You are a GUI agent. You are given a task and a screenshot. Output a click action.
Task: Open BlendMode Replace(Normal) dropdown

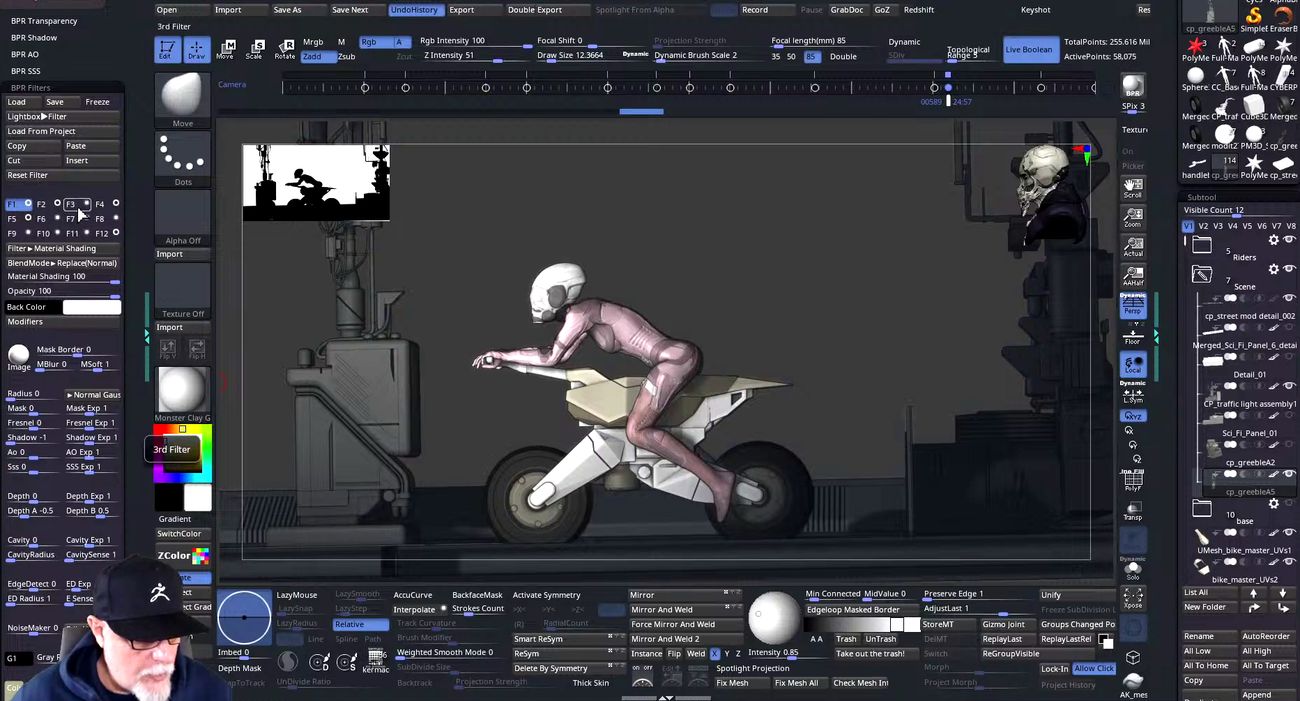pos(62,263)
